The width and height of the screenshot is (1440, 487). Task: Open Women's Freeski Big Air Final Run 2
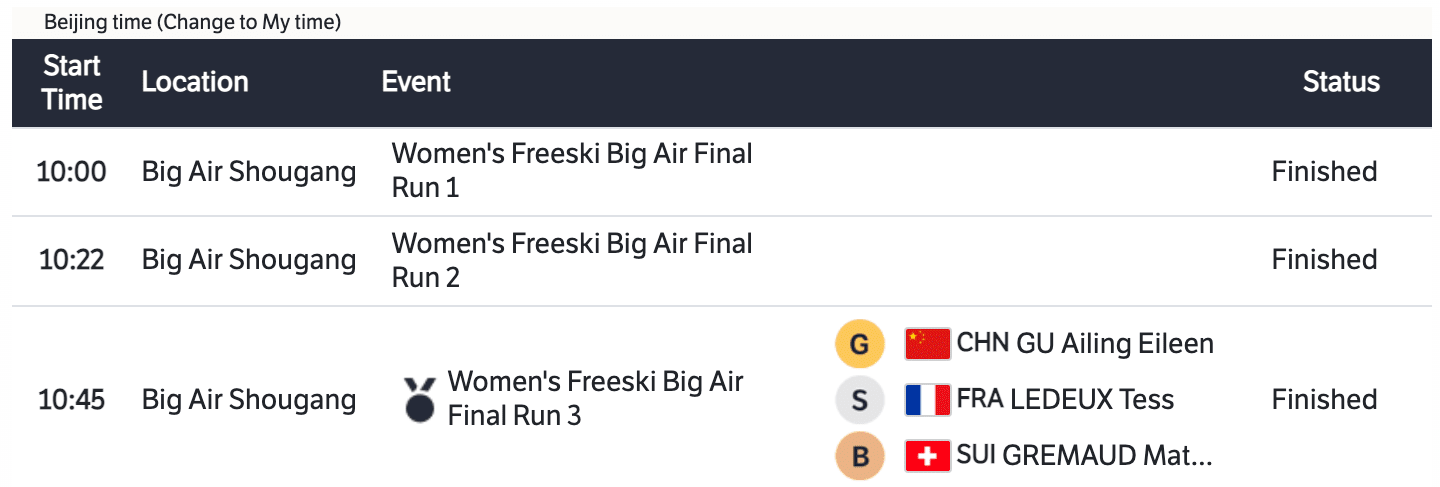(571, 260)
